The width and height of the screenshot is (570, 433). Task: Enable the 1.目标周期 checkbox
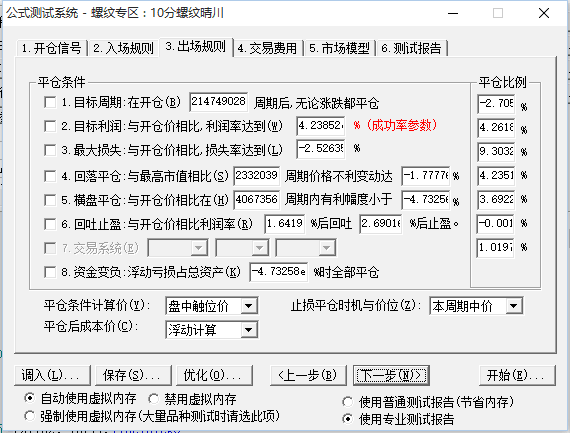coord(50,102)
